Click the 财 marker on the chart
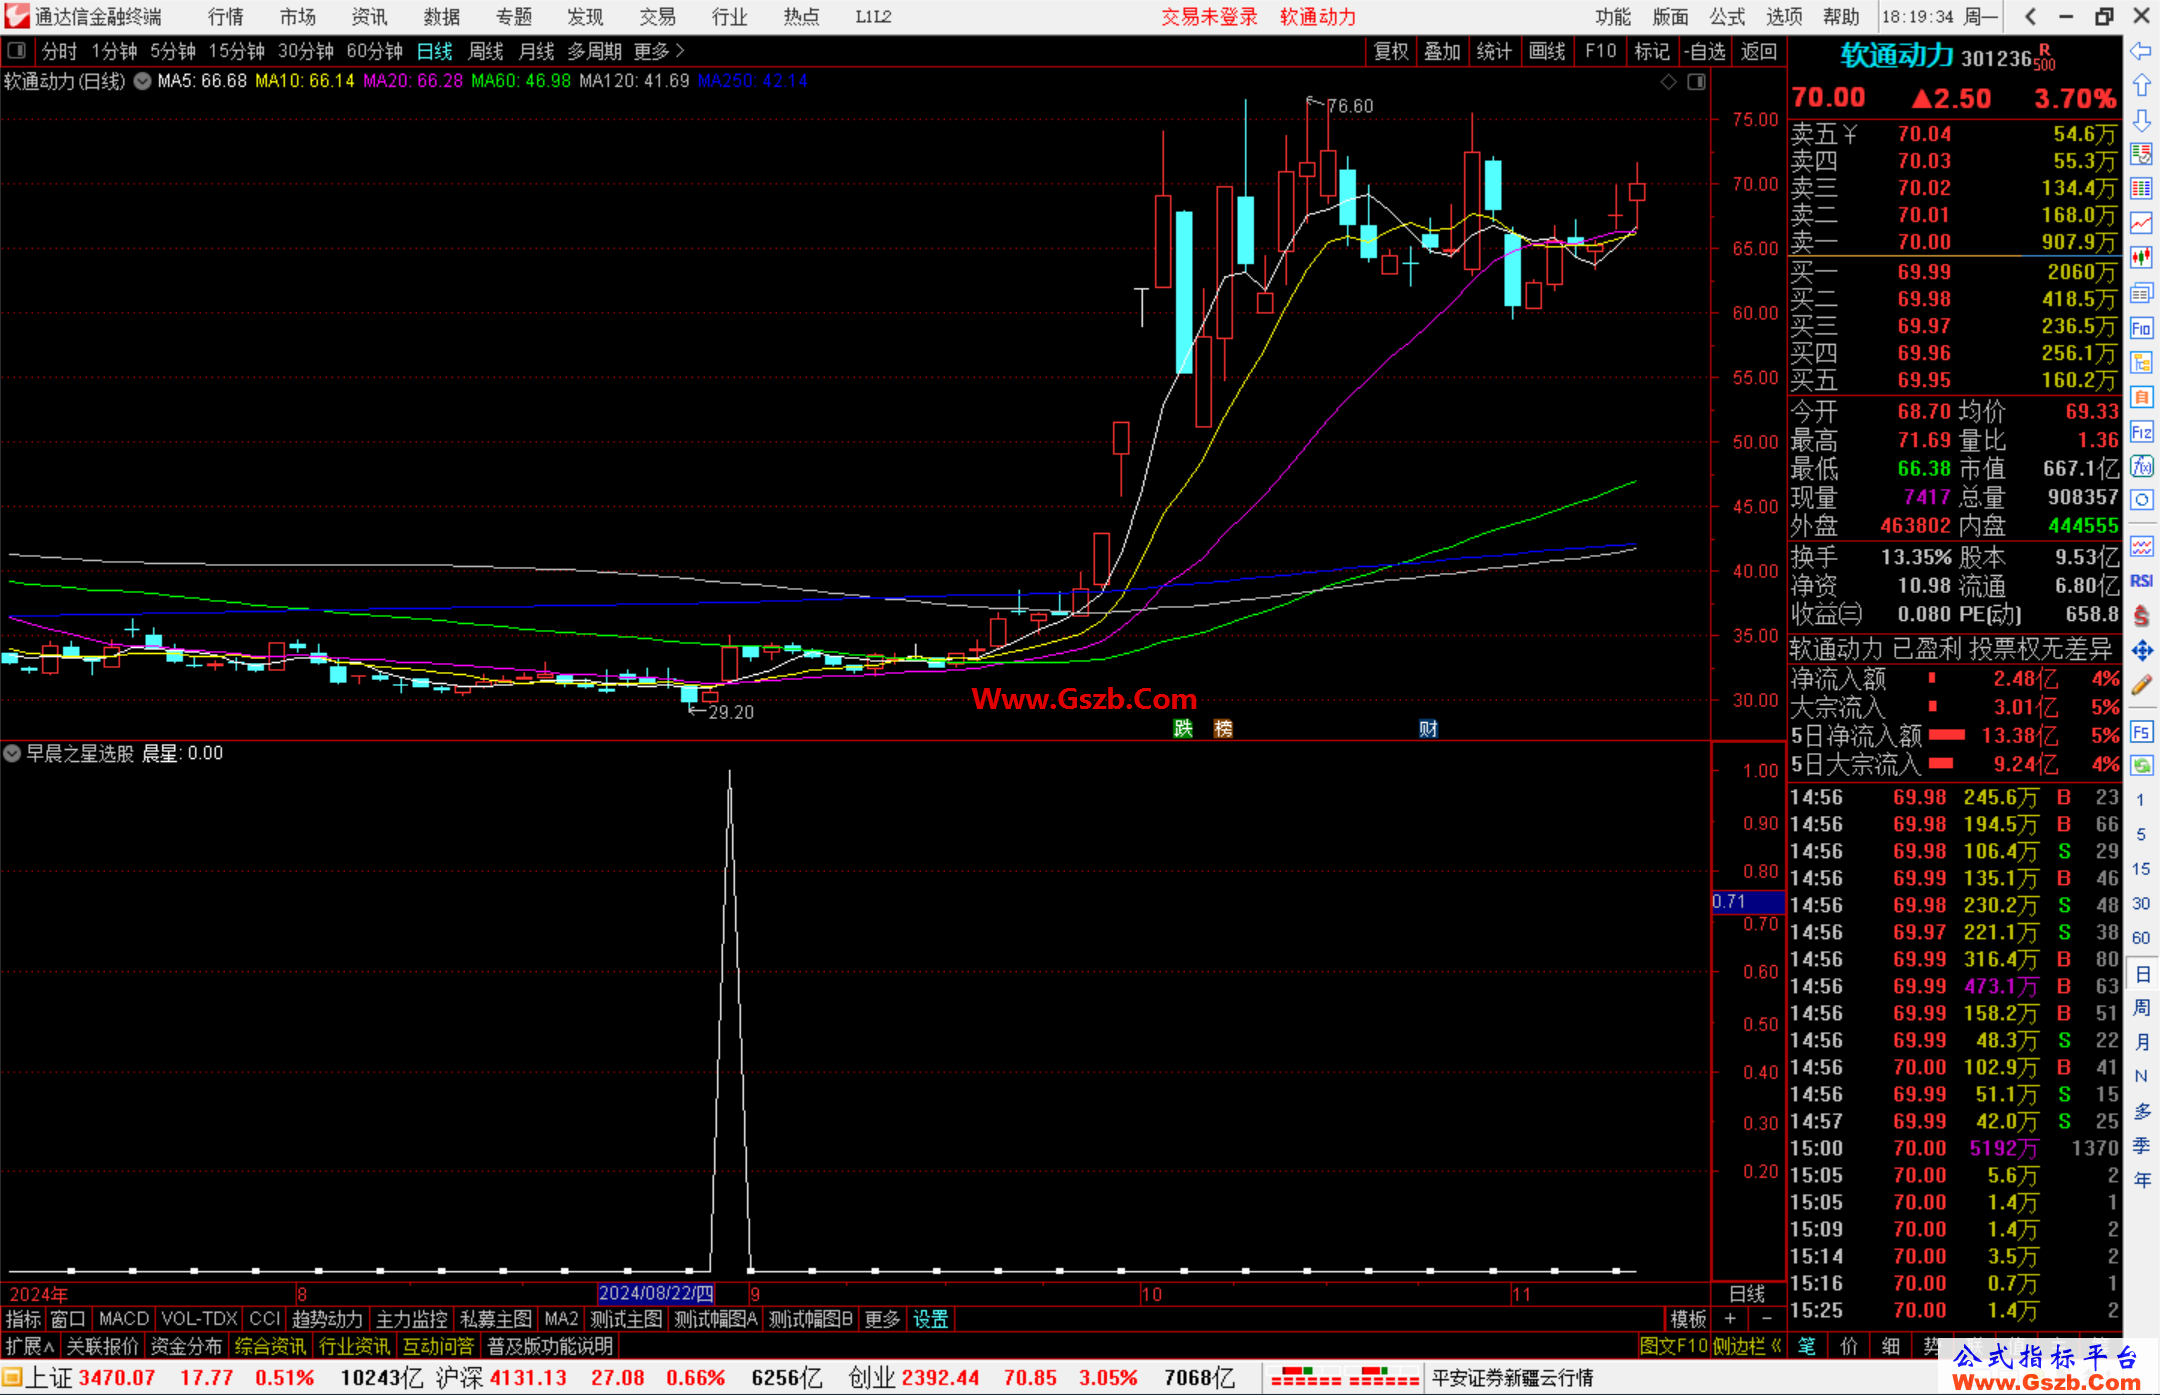This screenshot has width=2160, height=1395. [x=1428, y=729]
